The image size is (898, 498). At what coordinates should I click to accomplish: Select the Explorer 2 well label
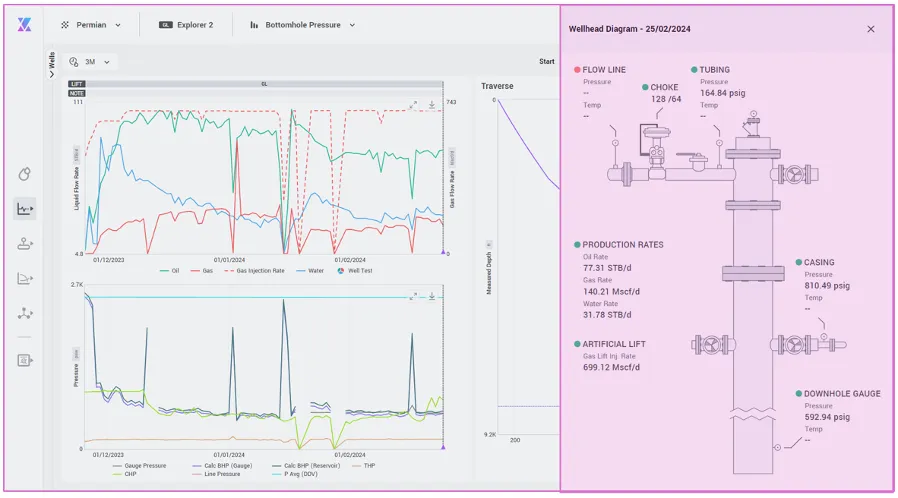point(195,25)
